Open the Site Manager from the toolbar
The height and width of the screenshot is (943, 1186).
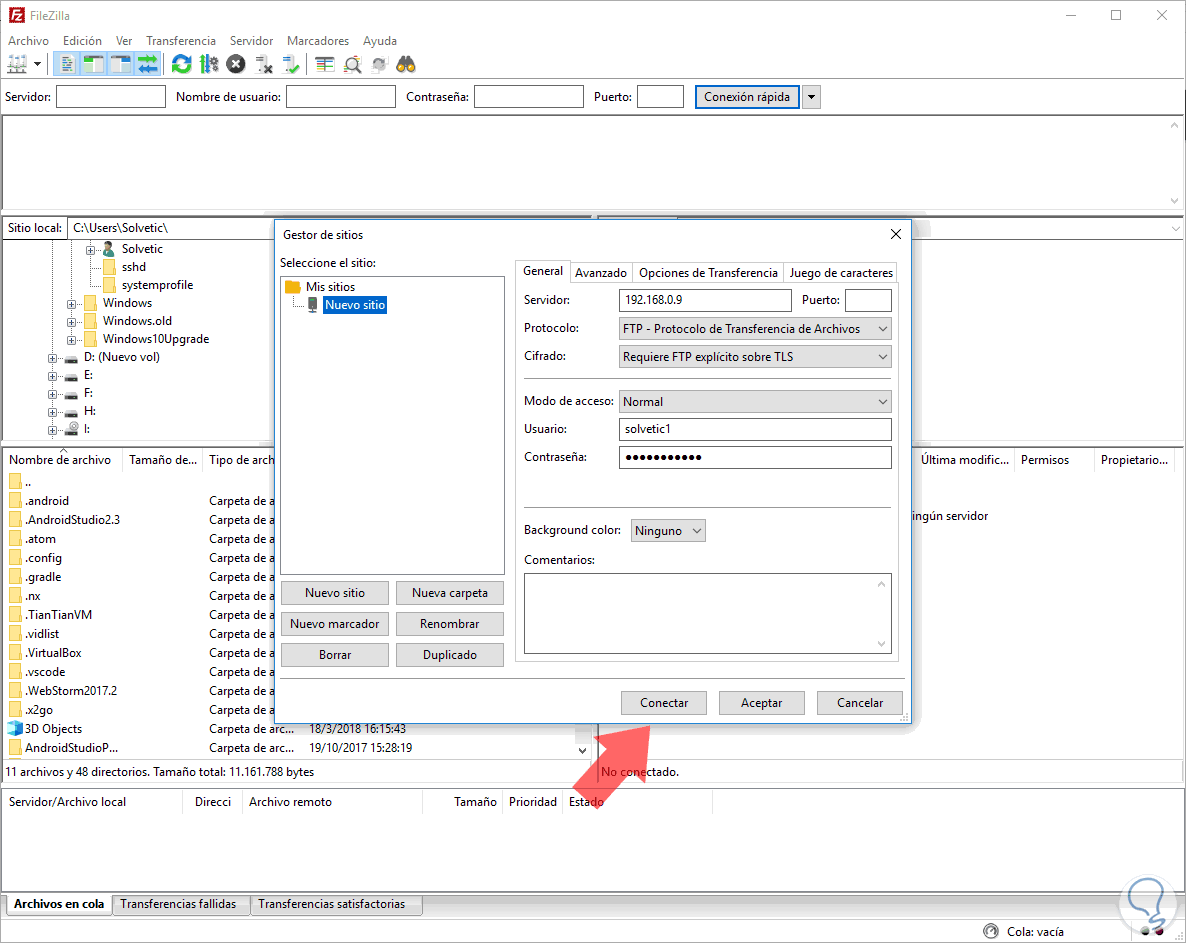coord(18,63)
